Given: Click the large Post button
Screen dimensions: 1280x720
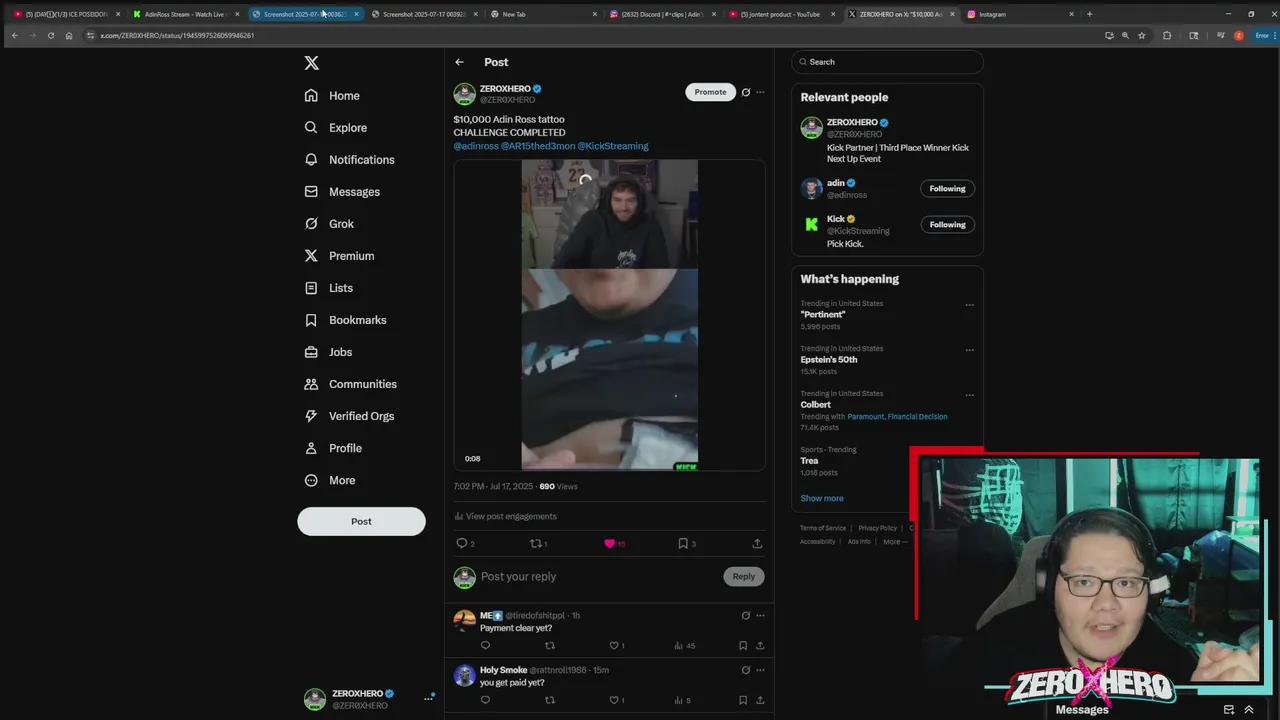Looking at the screenshot, I should [361, 521].
